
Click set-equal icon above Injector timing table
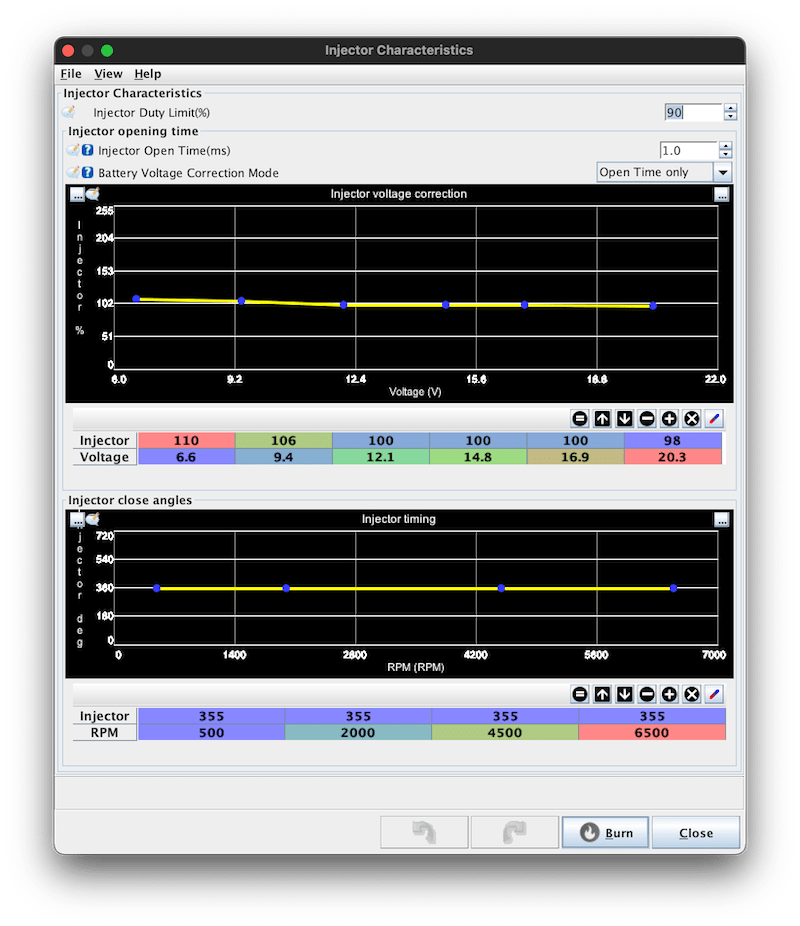(579, 694)
